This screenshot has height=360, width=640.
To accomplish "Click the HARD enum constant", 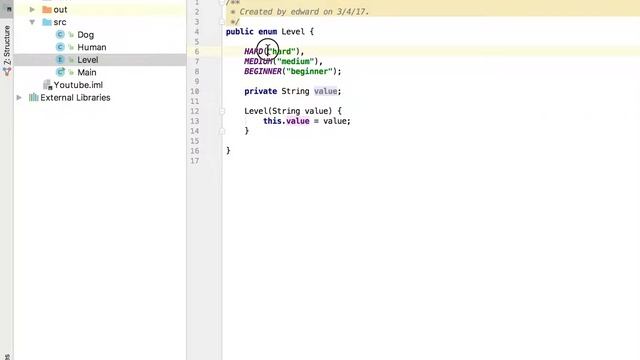I will tap(254, 51).
